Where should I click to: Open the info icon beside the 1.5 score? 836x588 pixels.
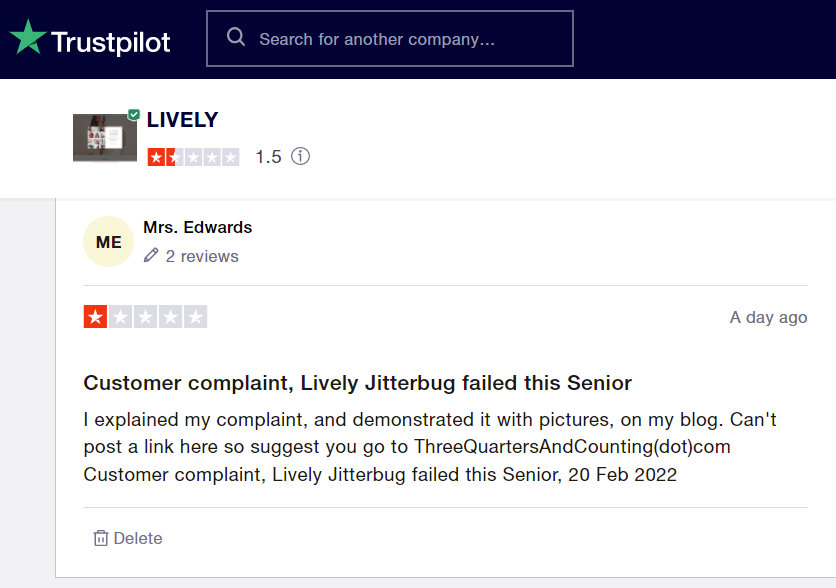300,157
